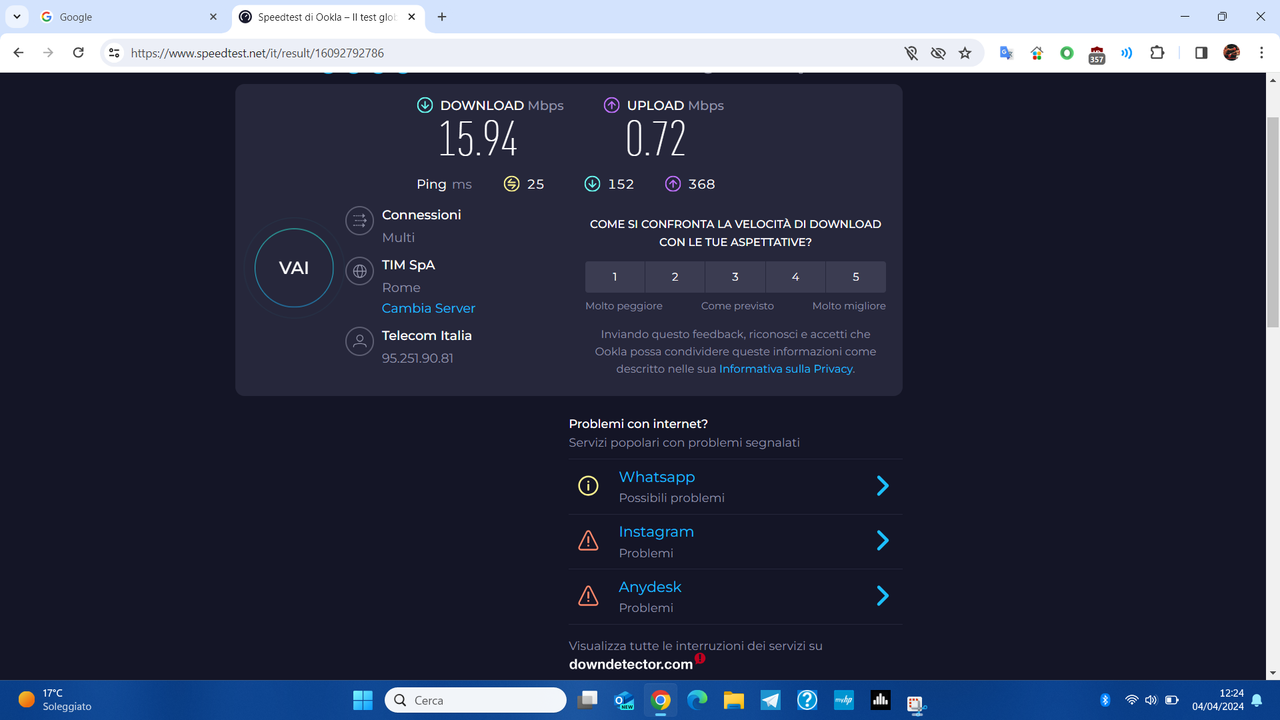The image size is (1280, 720).
Task: Click the VAI button to start test
Action: tap(294, 268)
